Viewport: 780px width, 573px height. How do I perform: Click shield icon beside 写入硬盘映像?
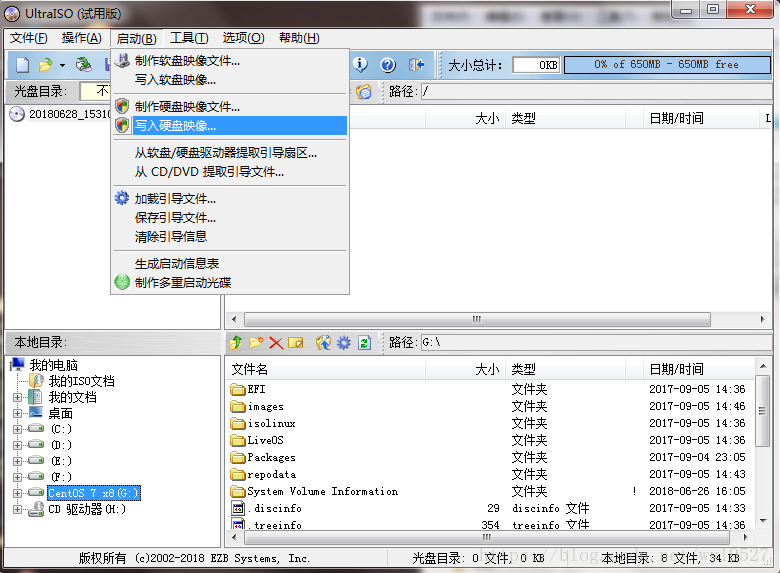122,125
